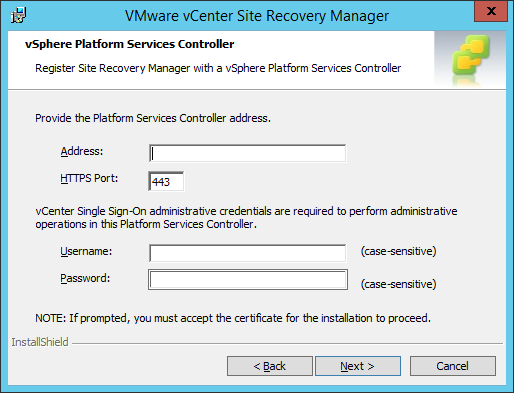Image resolution: width=514 pixels, height=393 pixels.
Task: Click 'Provide the Platform Services Controller address.' text
Action: 153,118
